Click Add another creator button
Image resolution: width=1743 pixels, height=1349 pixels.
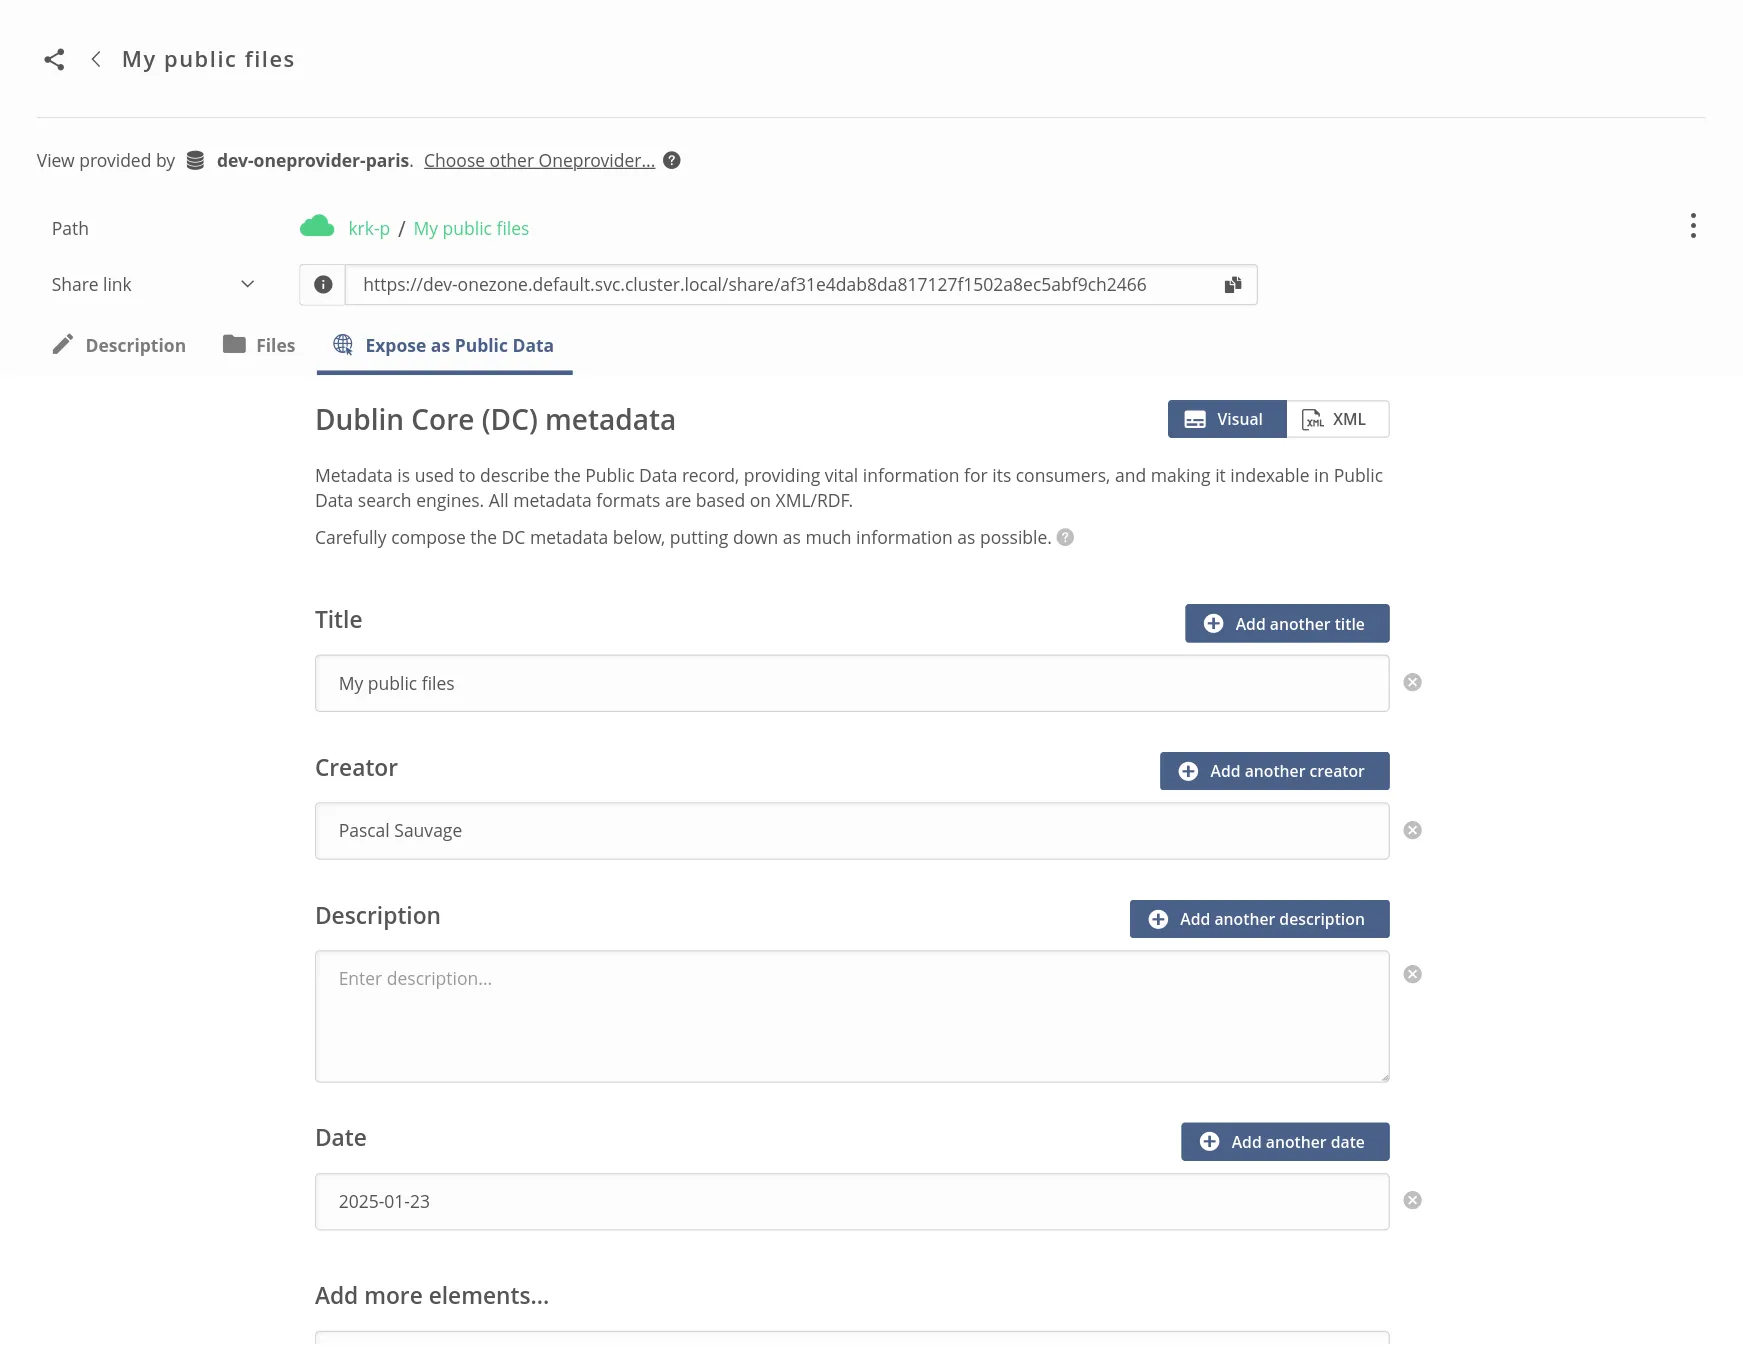point(1273,772)
